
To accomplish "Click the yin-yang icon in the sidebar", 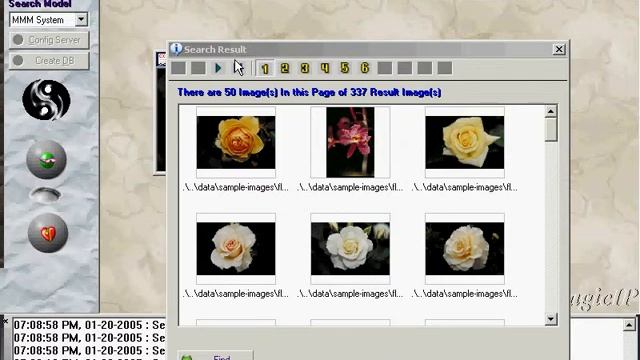I will pos(46,100).
